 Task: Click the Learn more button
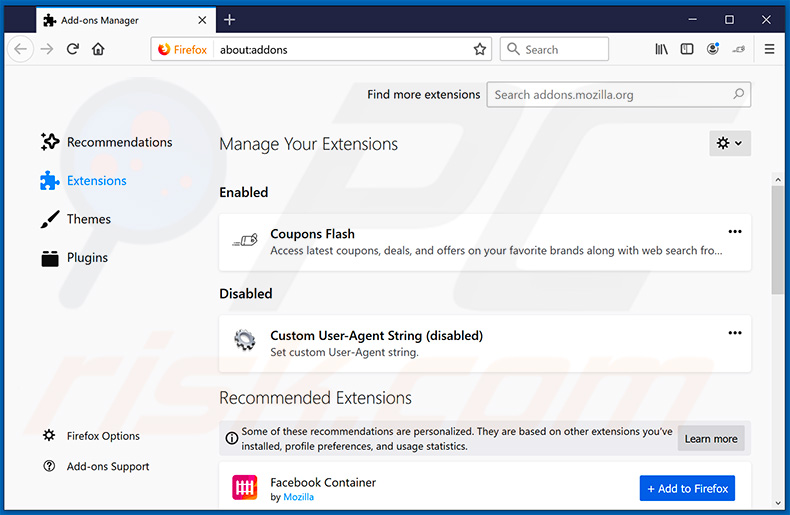711,438
